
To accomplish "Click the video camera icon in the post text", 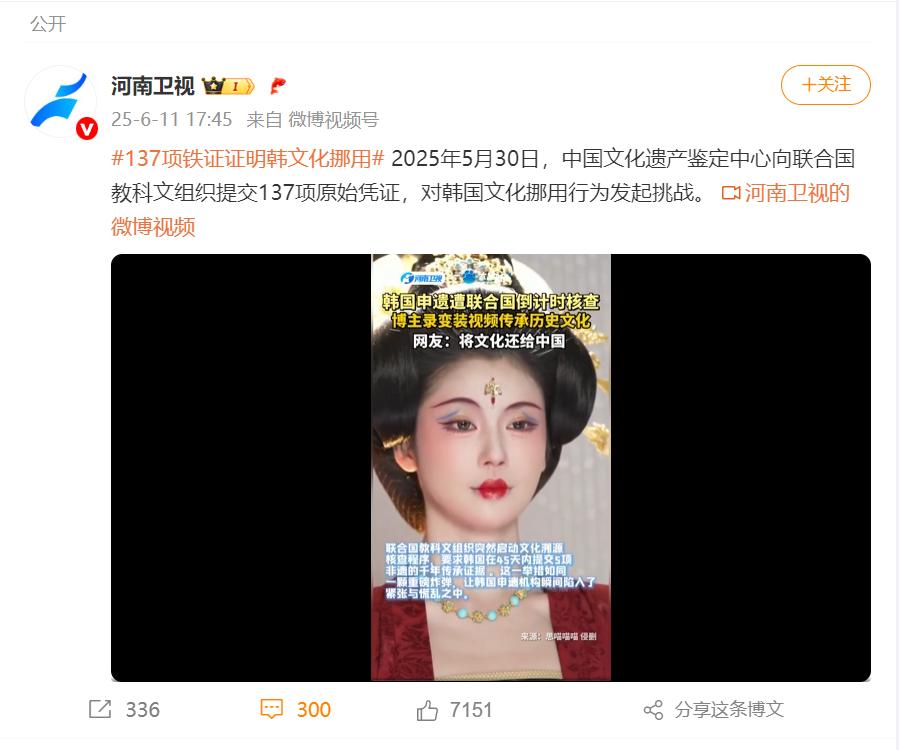I will click(730, 193).
